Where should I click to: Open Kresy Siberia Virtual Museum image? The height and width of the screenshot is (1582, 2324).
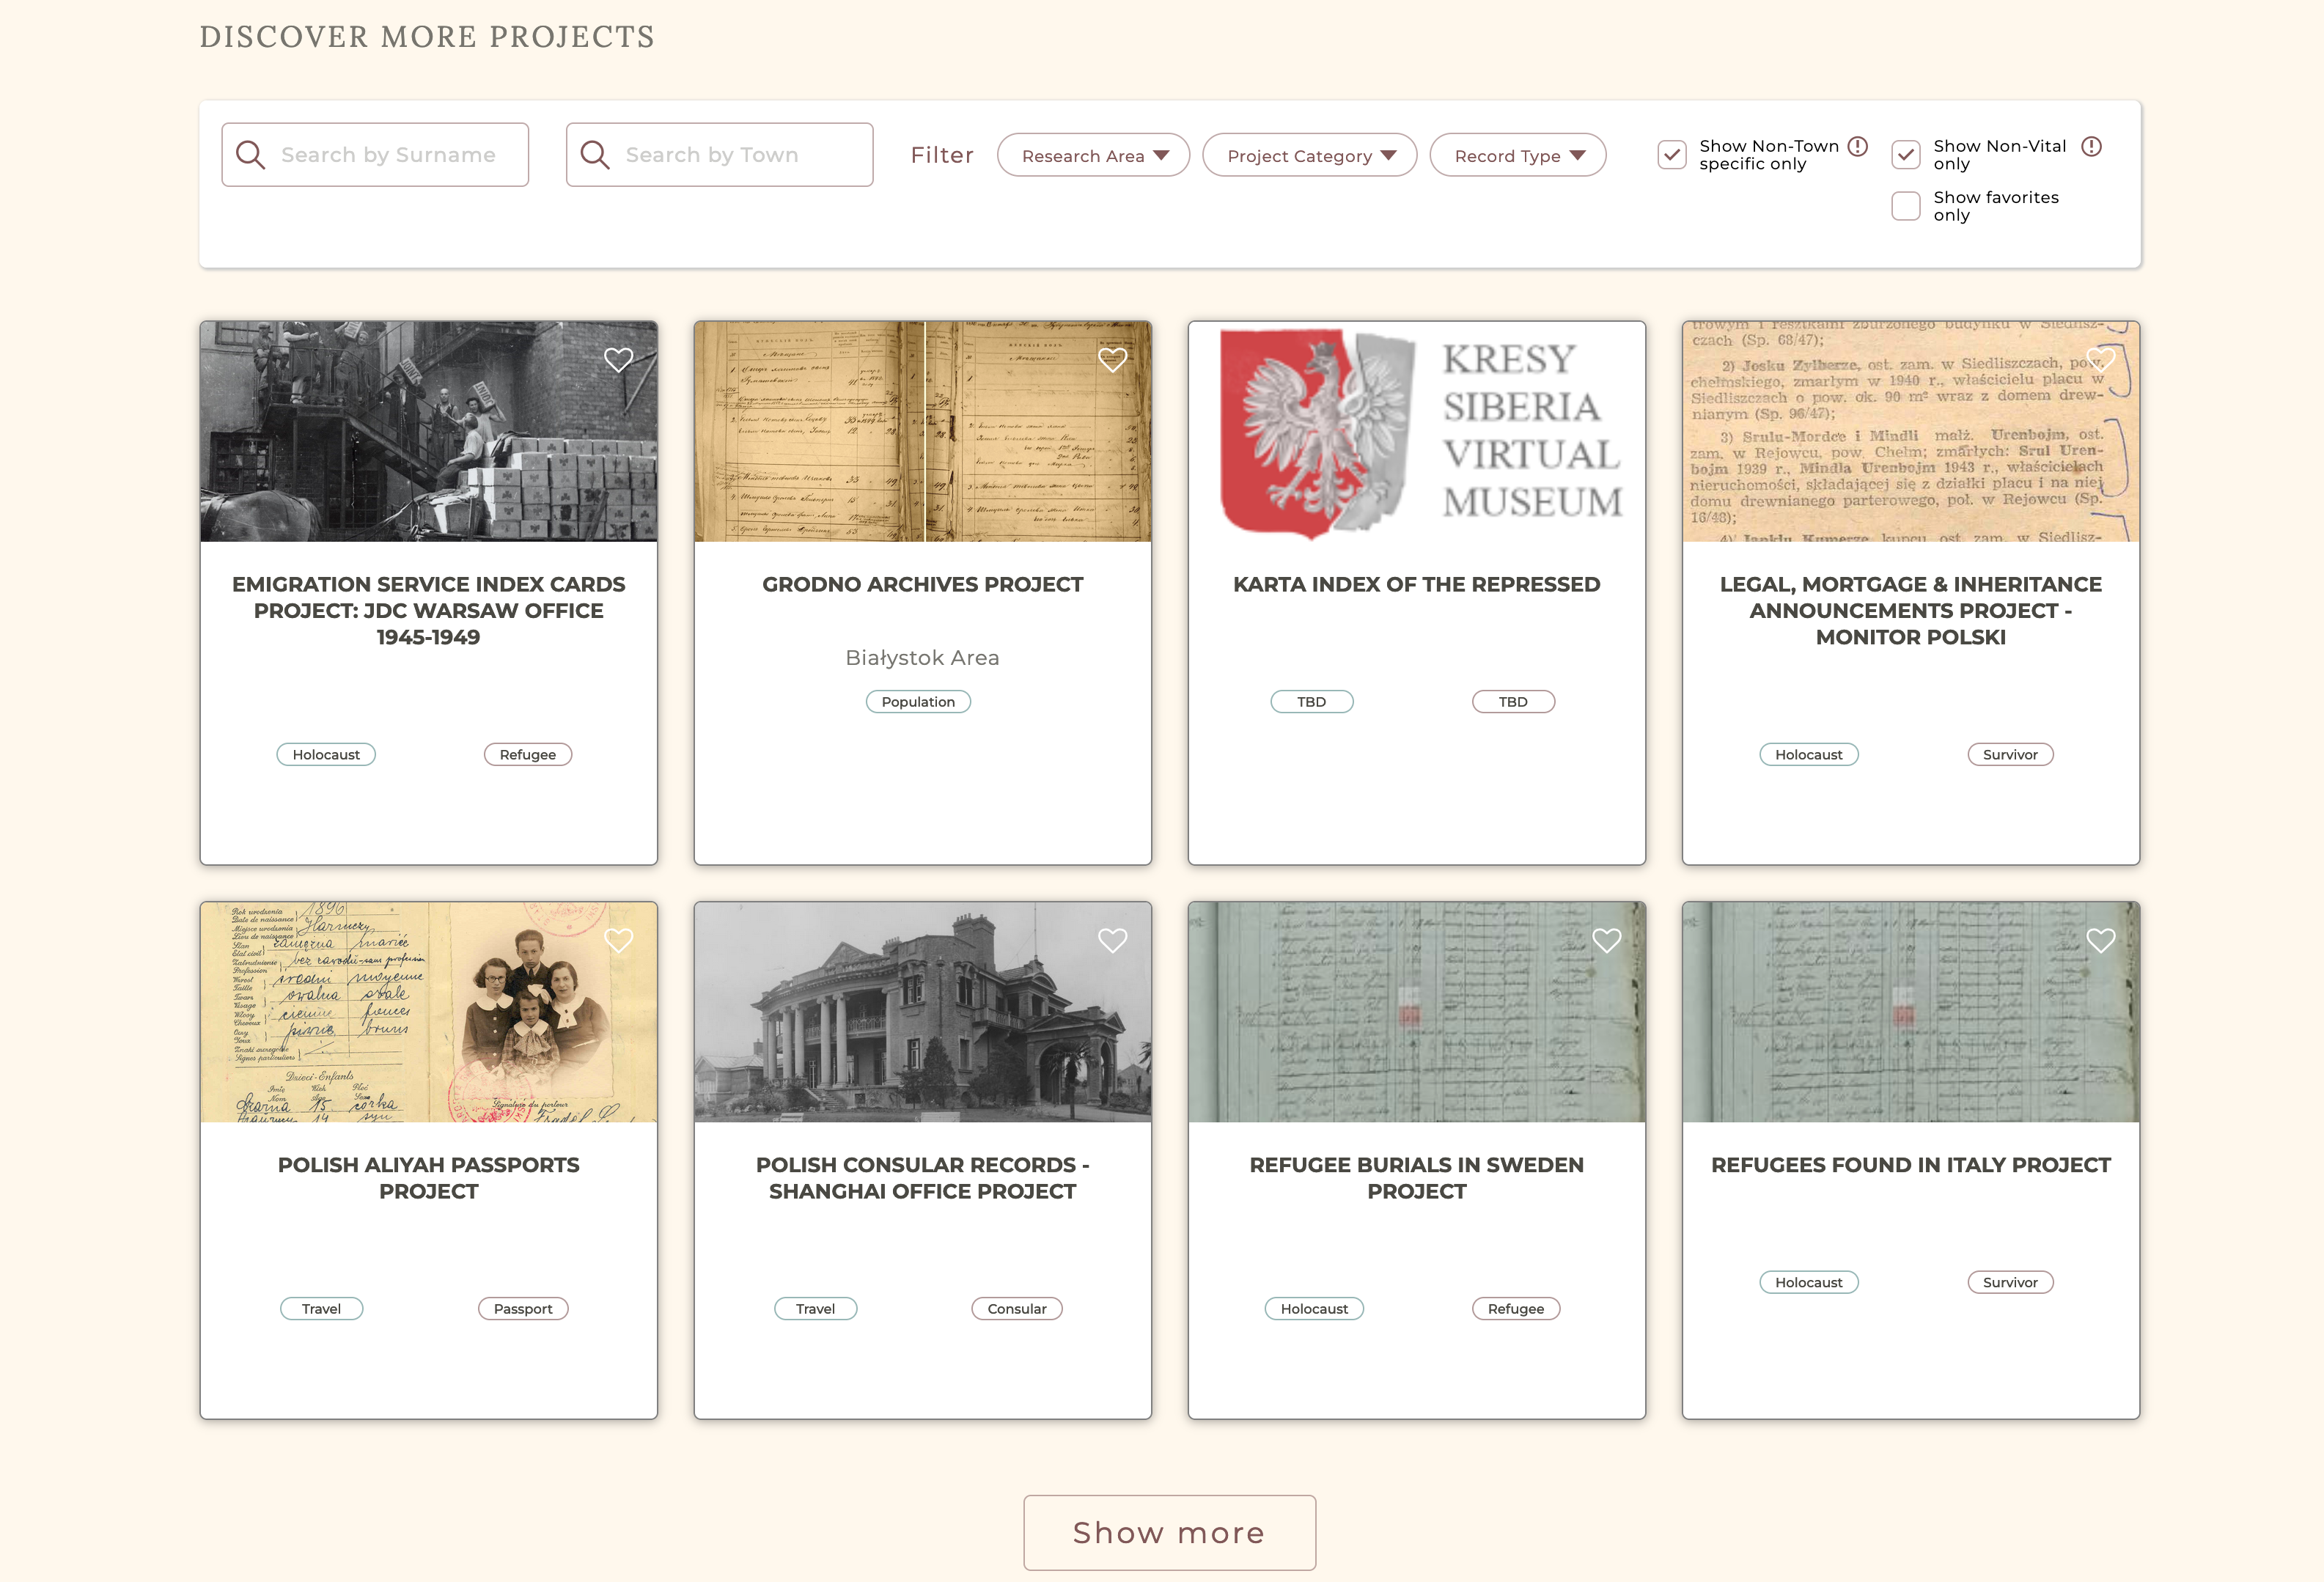point(1416,431)
